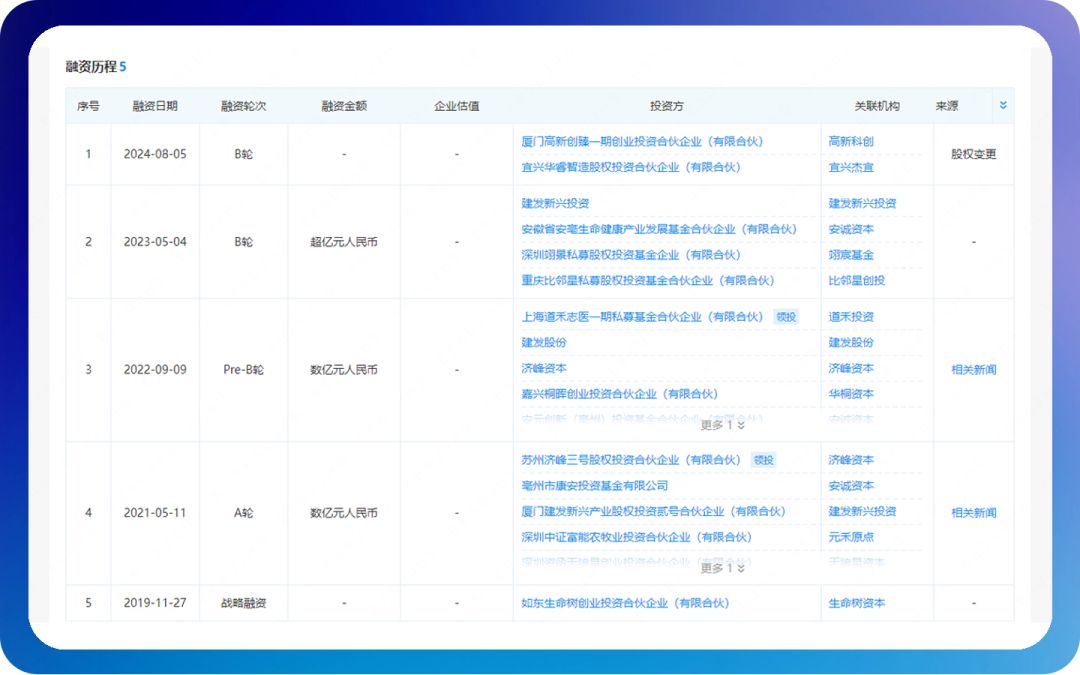Open 建发新兴投资 investor link in row 2
Viewport: 1080px width, 675px height.
(555, 203)
